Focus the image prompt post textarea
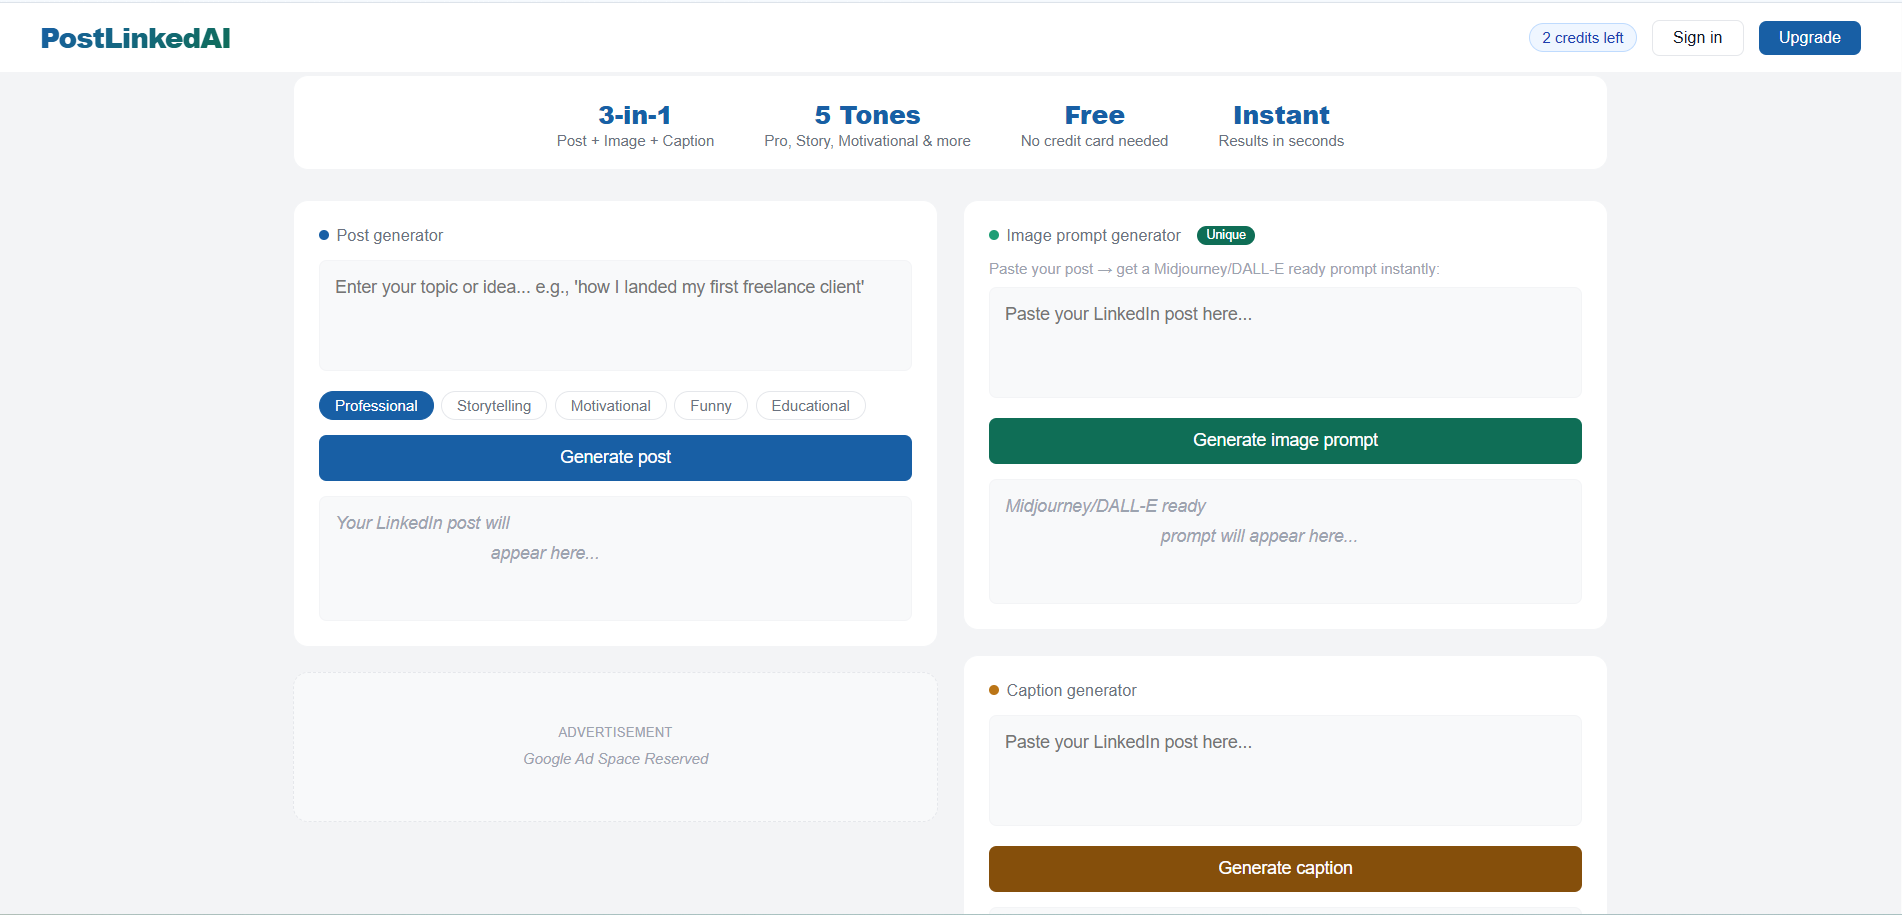 point(1285,342)
